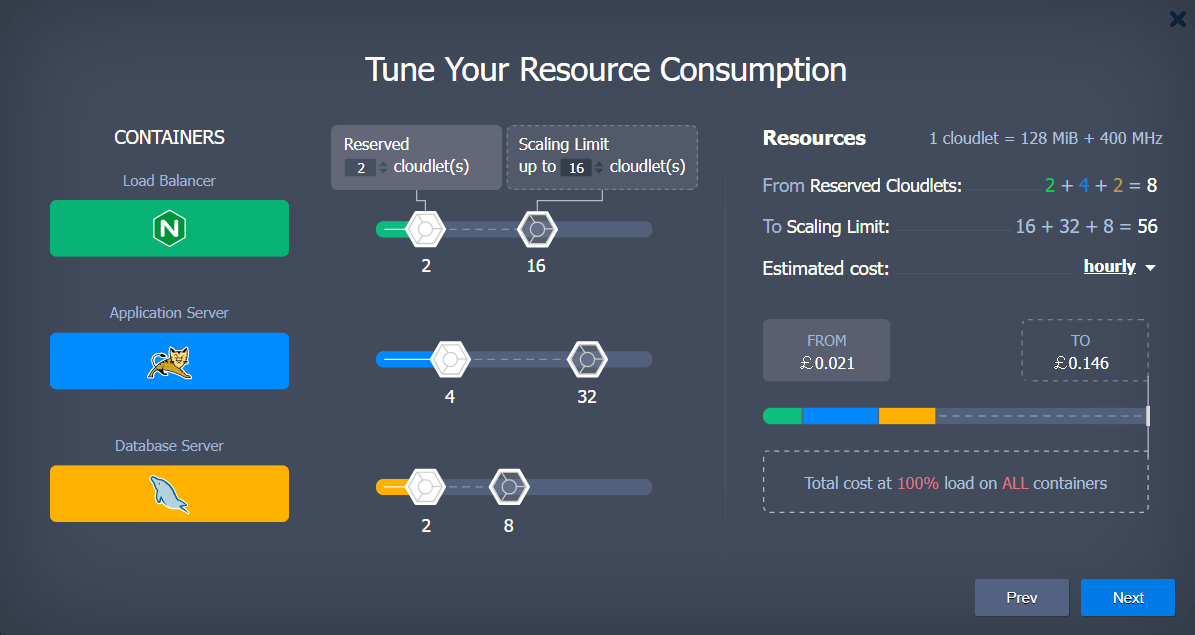Viewport: 1195px width, 635px height.
Task: Click the dropdown arrow next to hourly
Action: click(1150, 268)
